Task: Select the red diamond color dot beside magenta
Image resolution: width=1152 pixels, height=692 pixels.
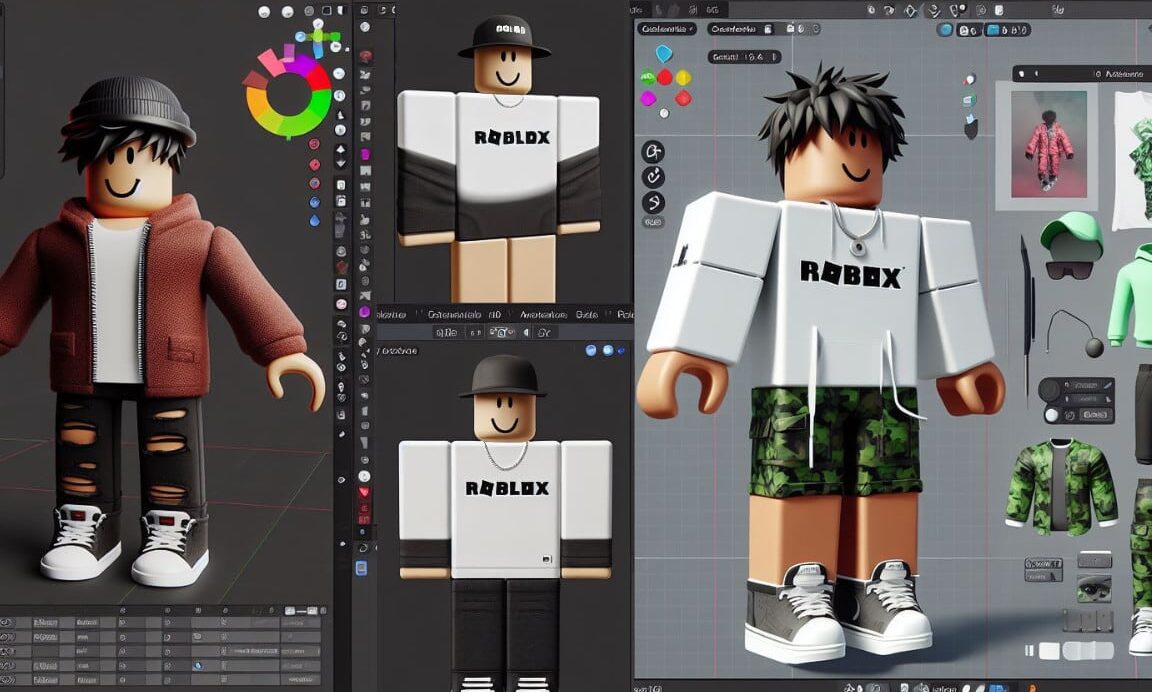Action: (683, 98)
